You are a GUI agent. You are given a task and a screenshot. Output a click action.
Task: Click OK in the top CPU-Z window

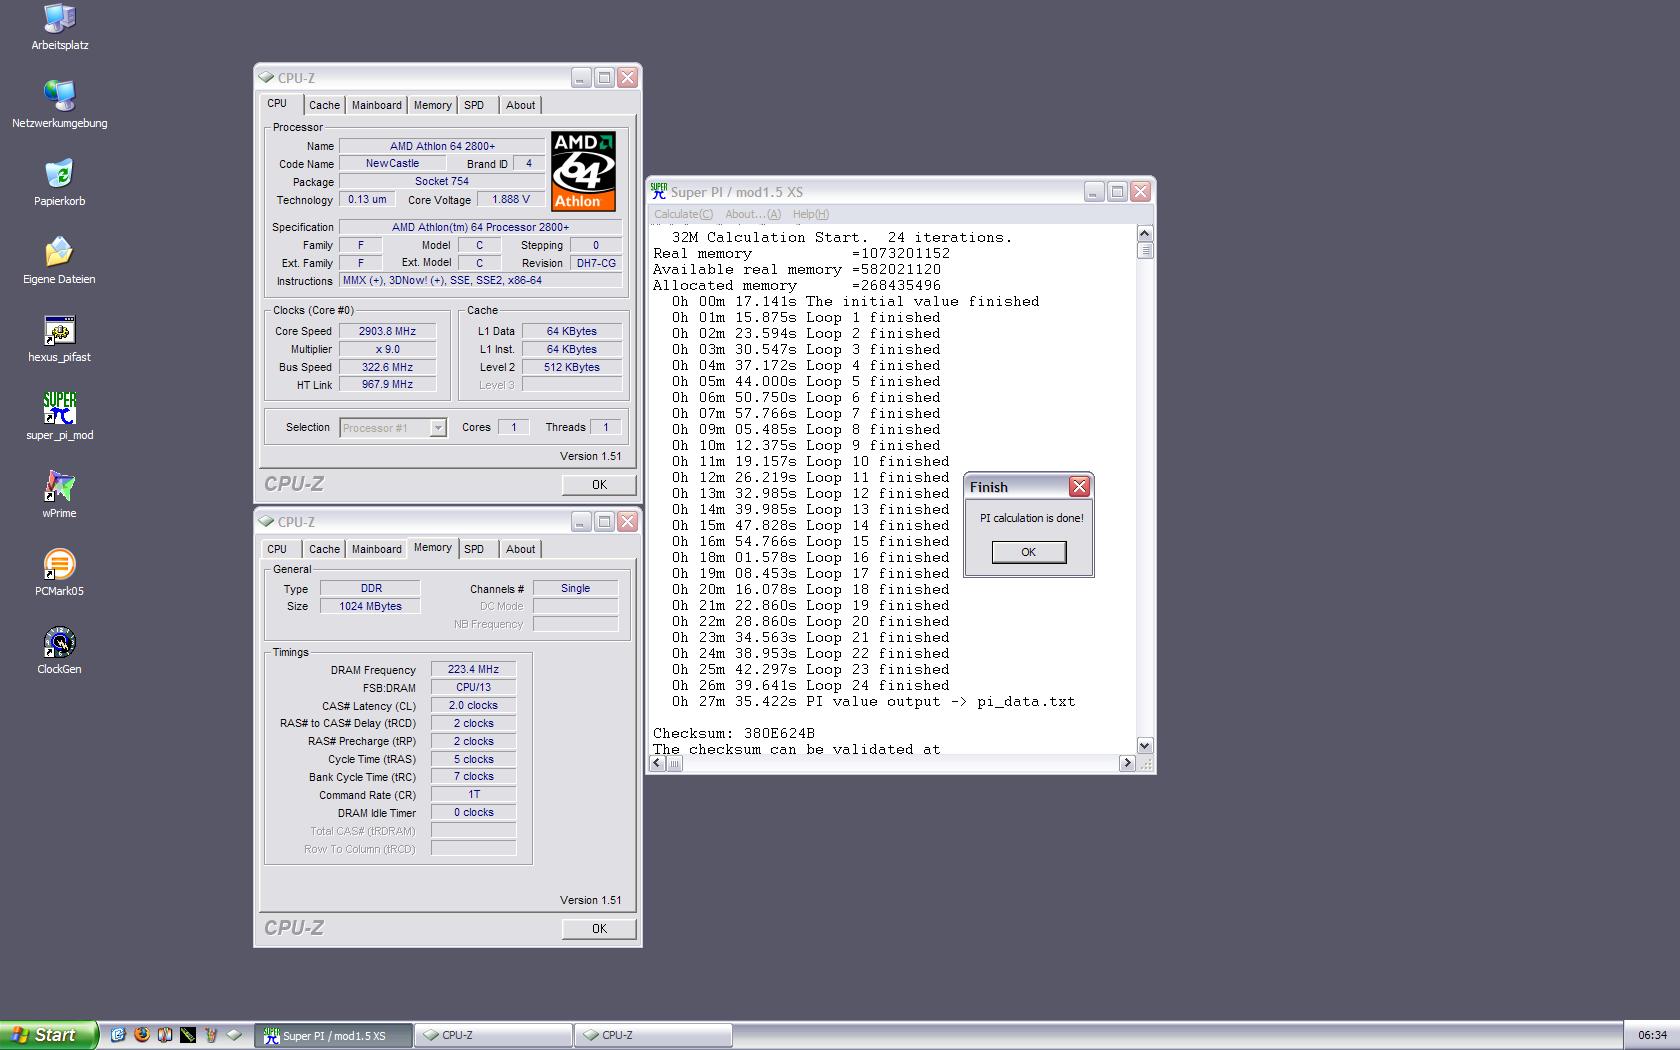click(599, 485)
